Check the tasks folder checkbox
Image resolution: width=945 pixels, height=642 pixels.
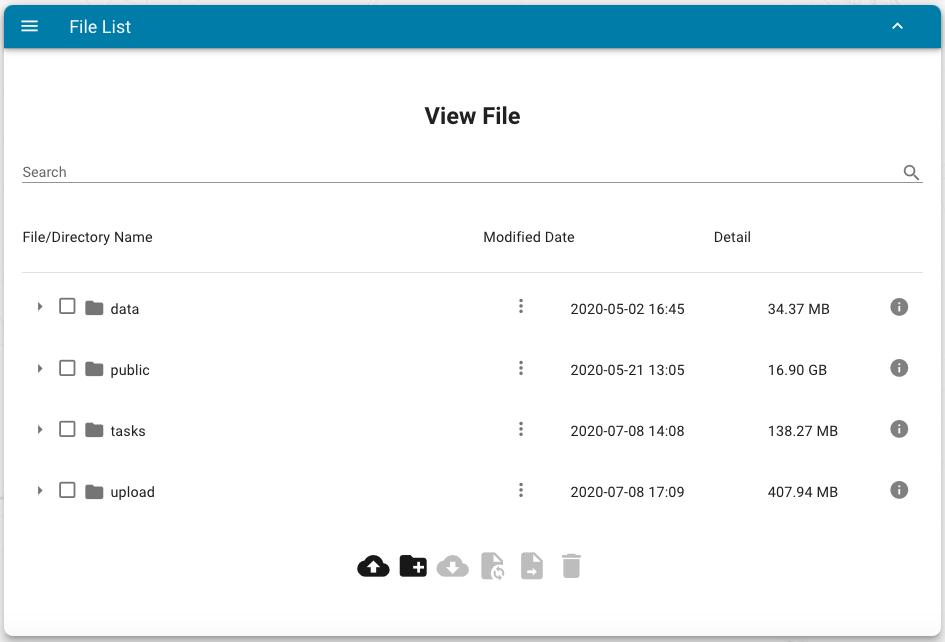point(68,429)
